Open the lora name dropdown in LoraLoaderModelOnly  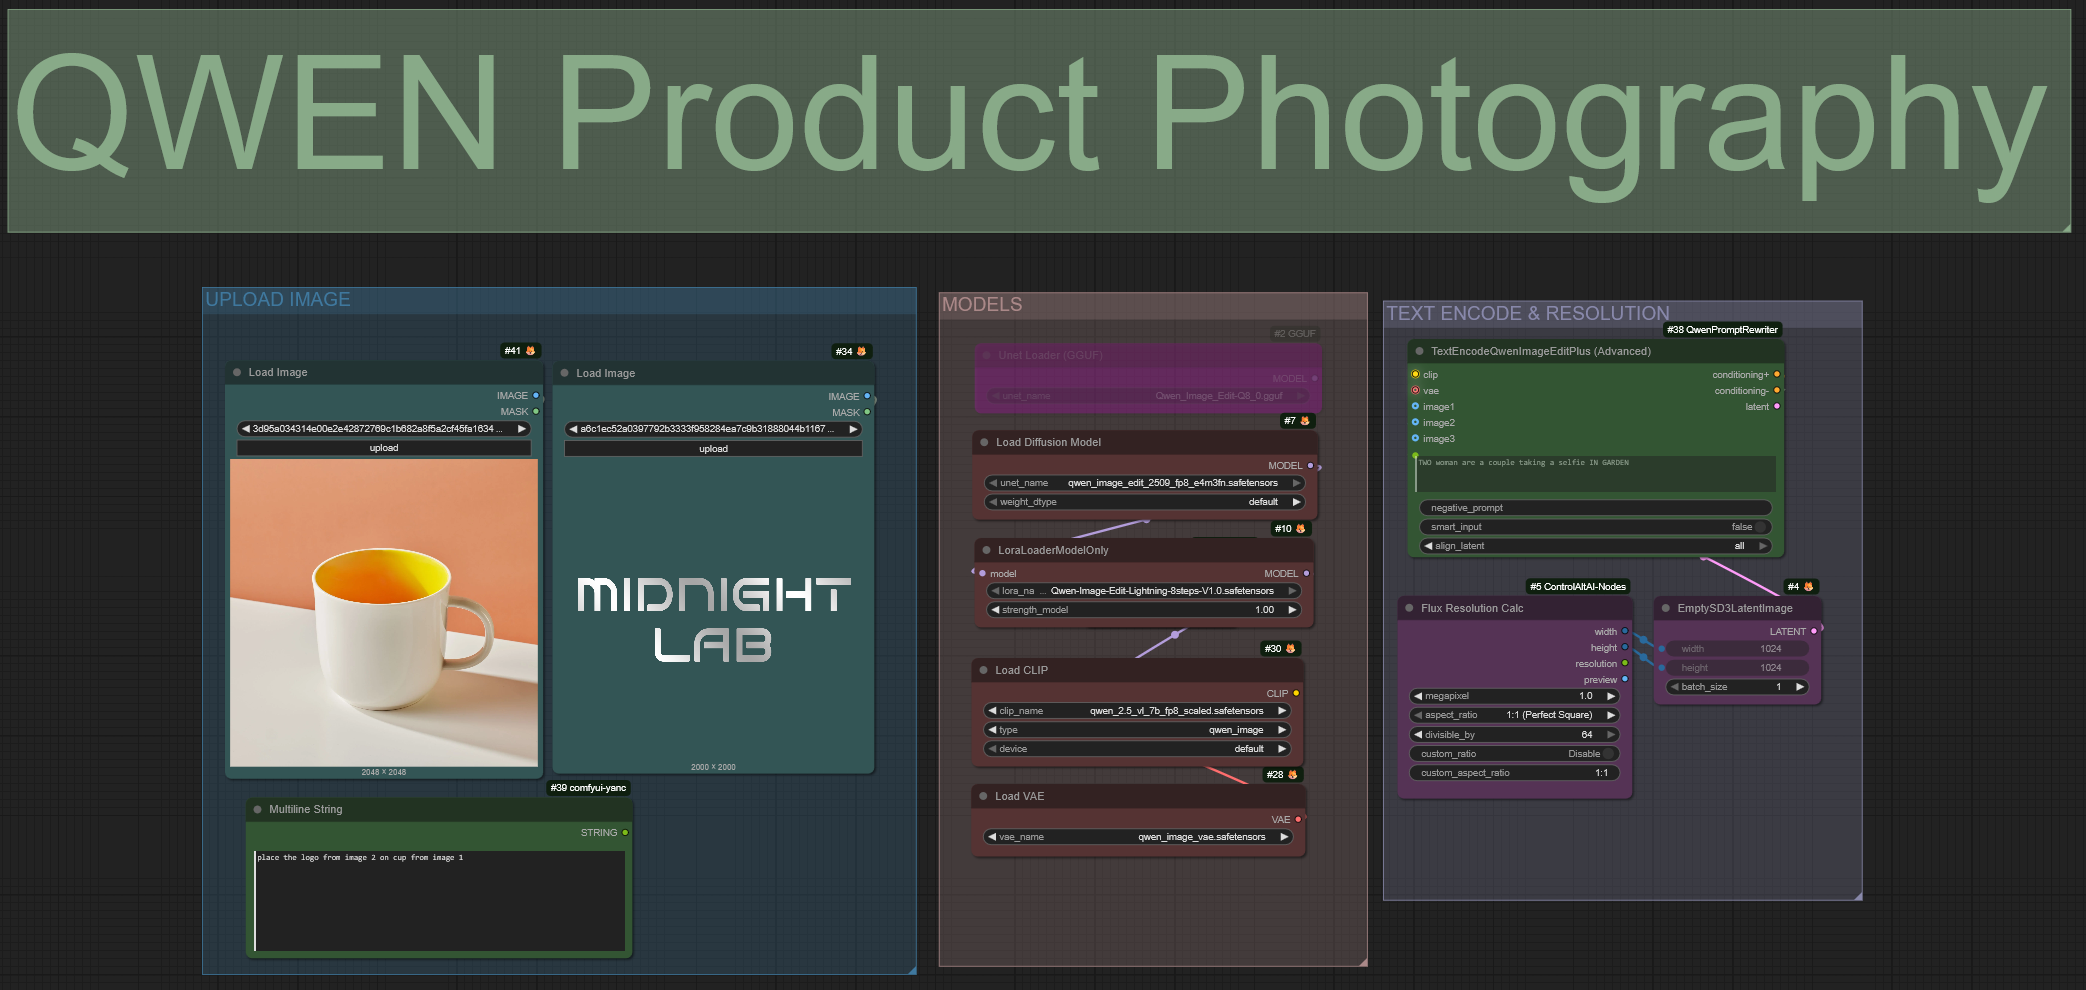pyautogui.click(x=1143, y=591)
